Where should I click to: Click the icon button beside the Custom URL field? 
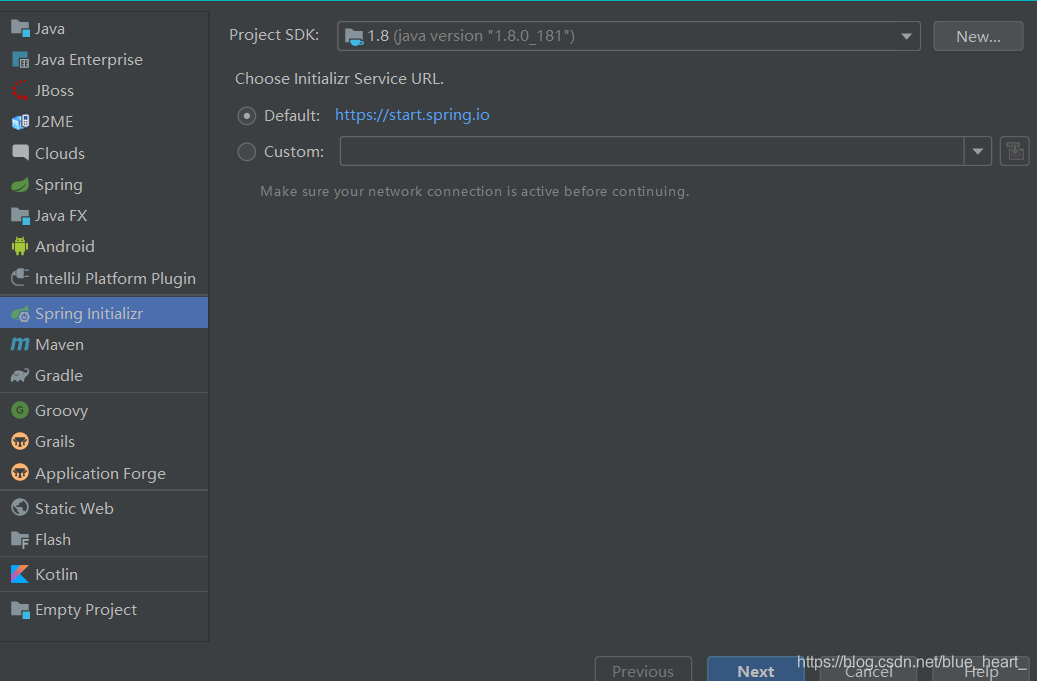1015,151
